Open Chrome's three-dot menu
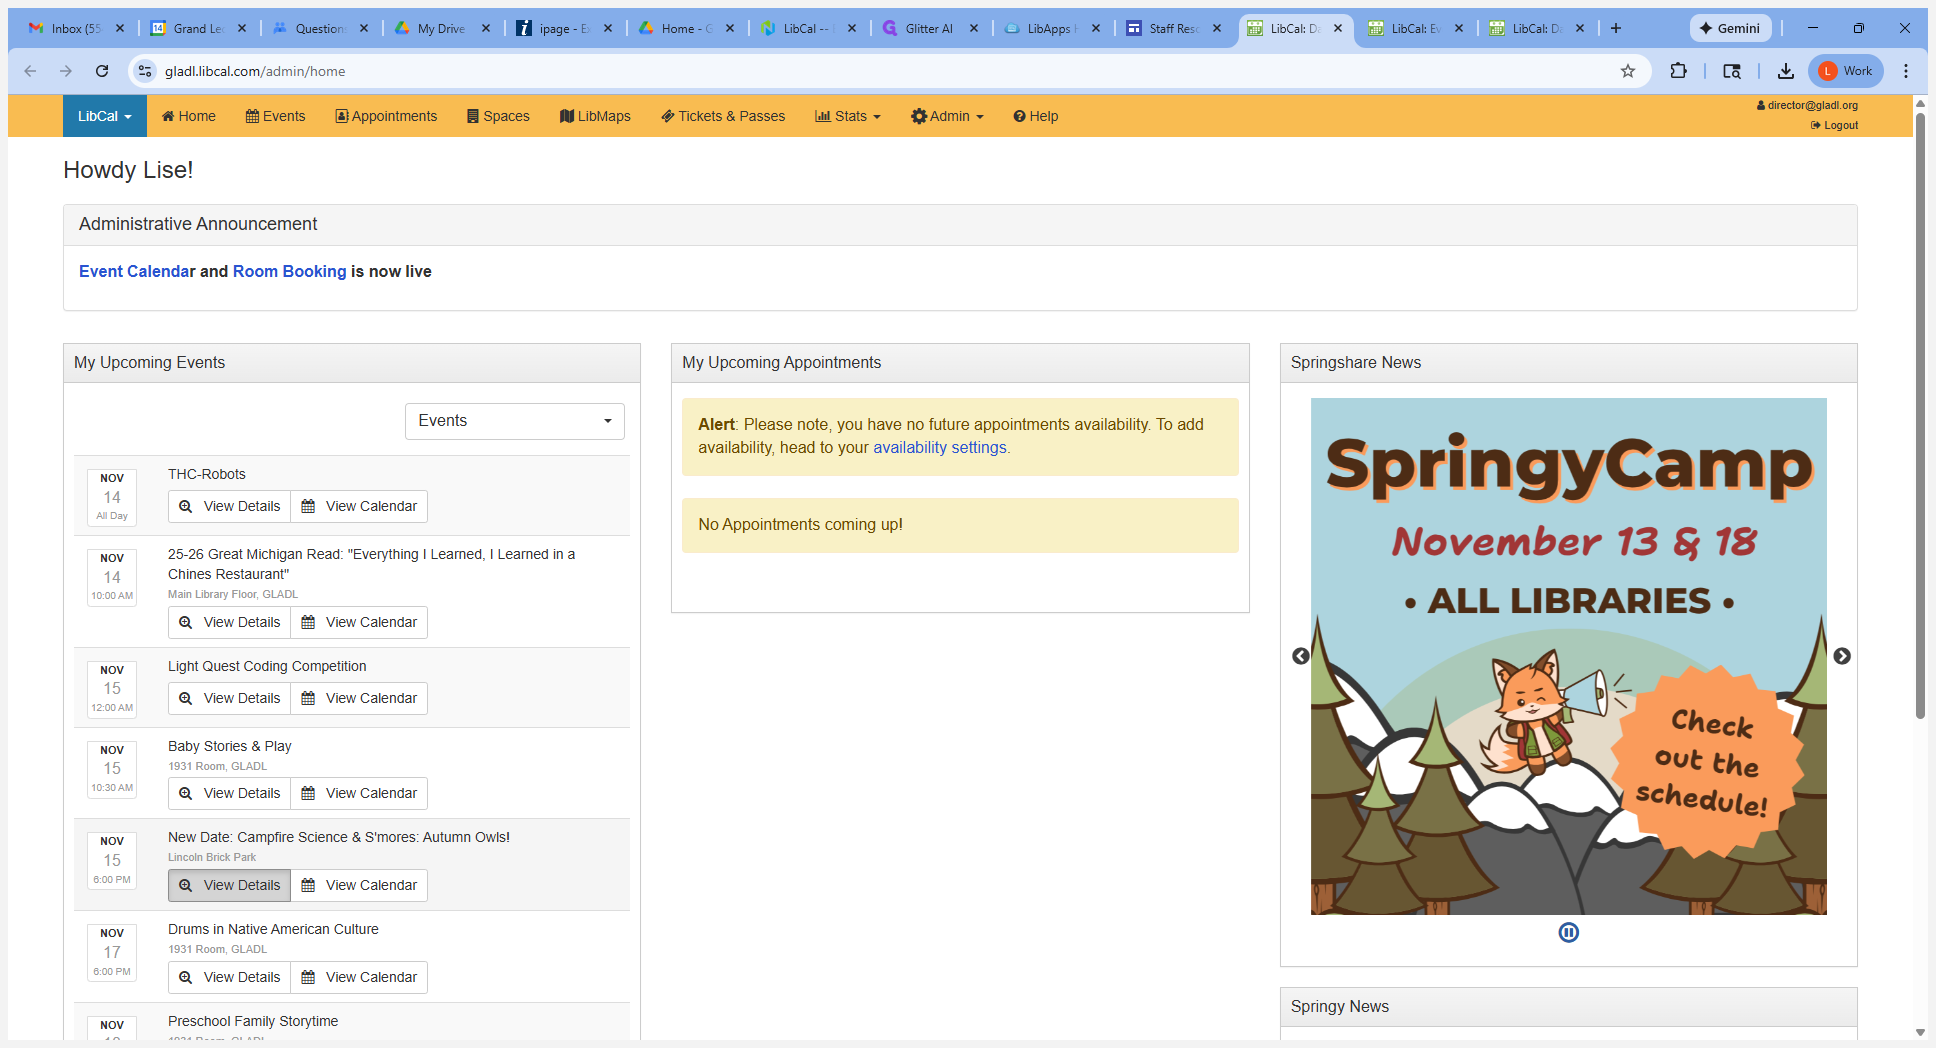The height and width of the screenshot is (1048, 1936). 1906,71
